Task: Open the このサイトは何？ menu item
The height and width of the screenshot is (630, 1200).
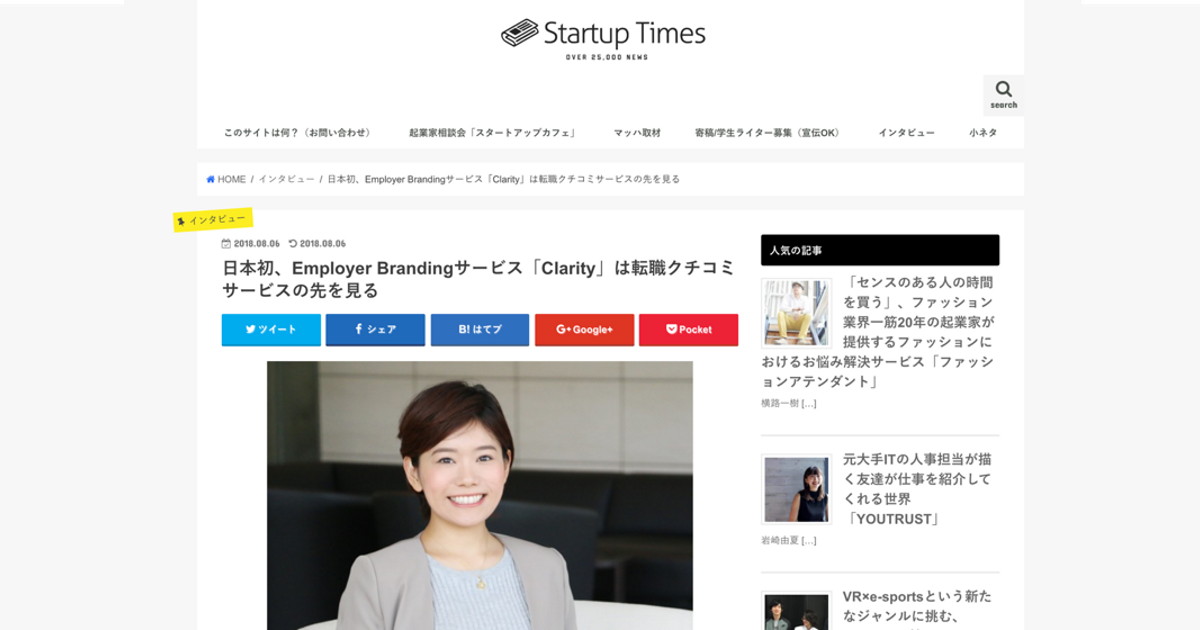Action: 299,132
